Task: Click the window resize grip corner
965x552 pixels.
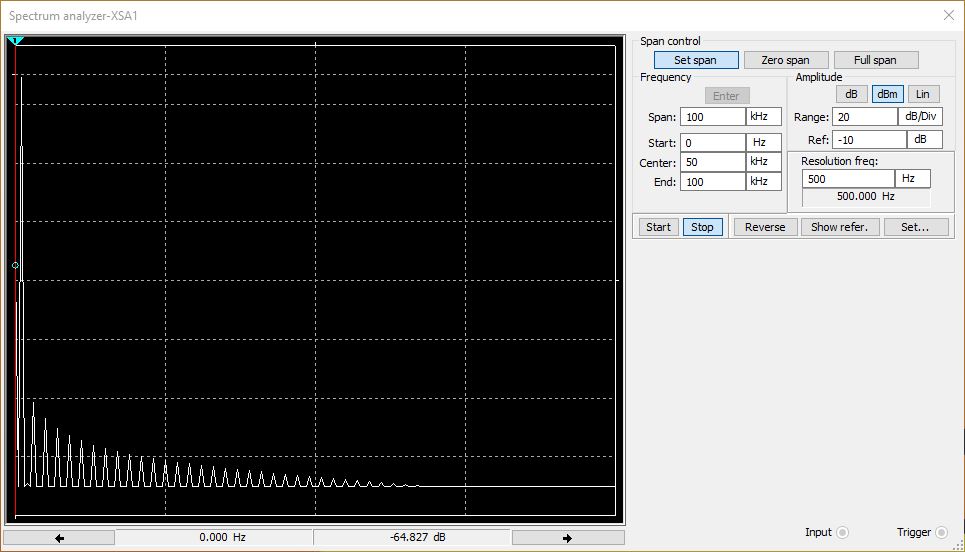Action: [958, 545]
